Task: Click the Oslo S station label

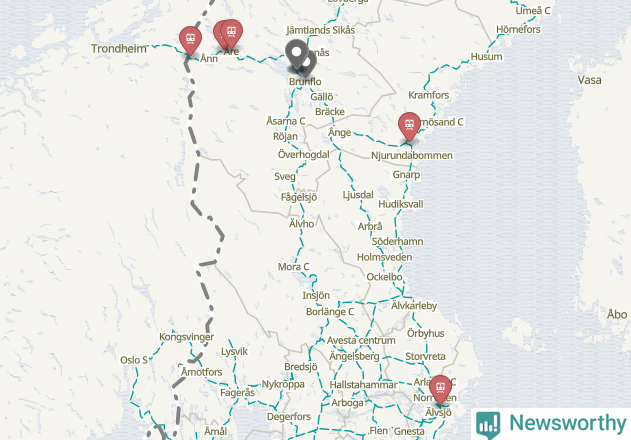Action: point(134,360)
